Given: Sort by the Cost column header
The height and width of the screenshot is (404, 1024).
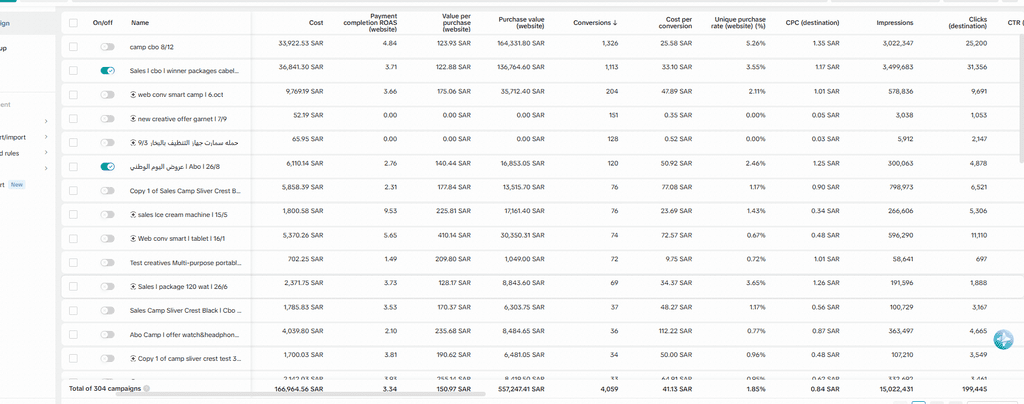Looking at the screenshot, I should (x=316, y=22).
